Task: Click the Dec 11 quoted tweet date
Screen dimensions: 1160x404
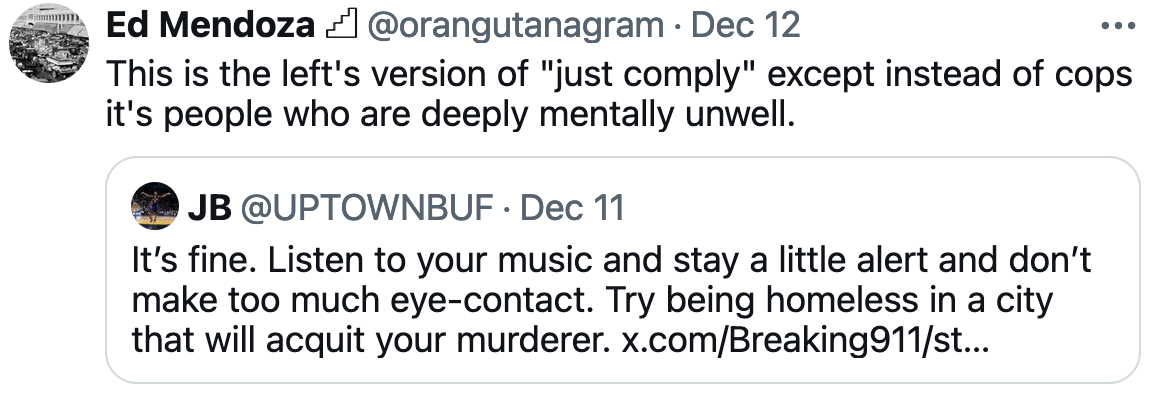Action: 571,207
